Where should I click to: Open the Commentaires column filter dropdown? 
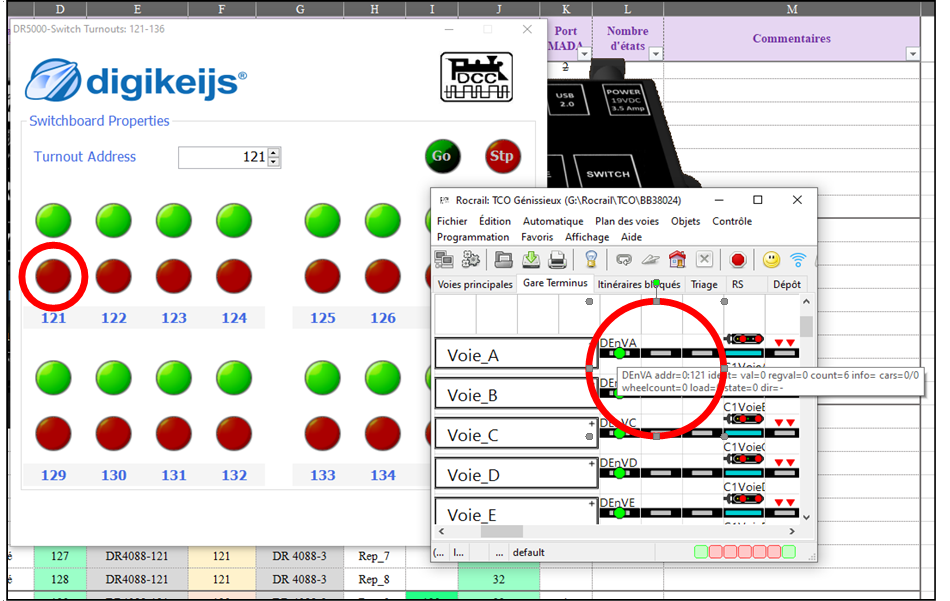coord(912,54)
